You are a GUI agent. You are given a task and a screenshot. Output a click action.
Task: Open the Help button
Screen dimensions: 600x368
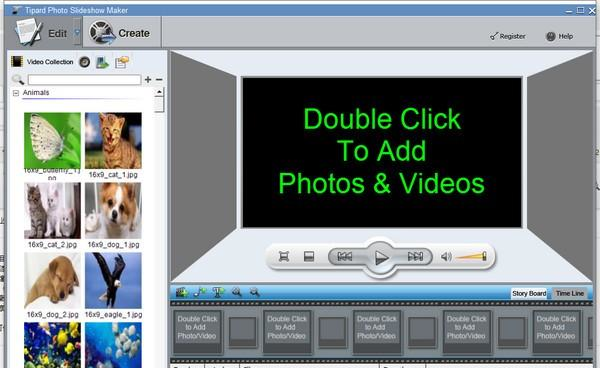(559, 36)
